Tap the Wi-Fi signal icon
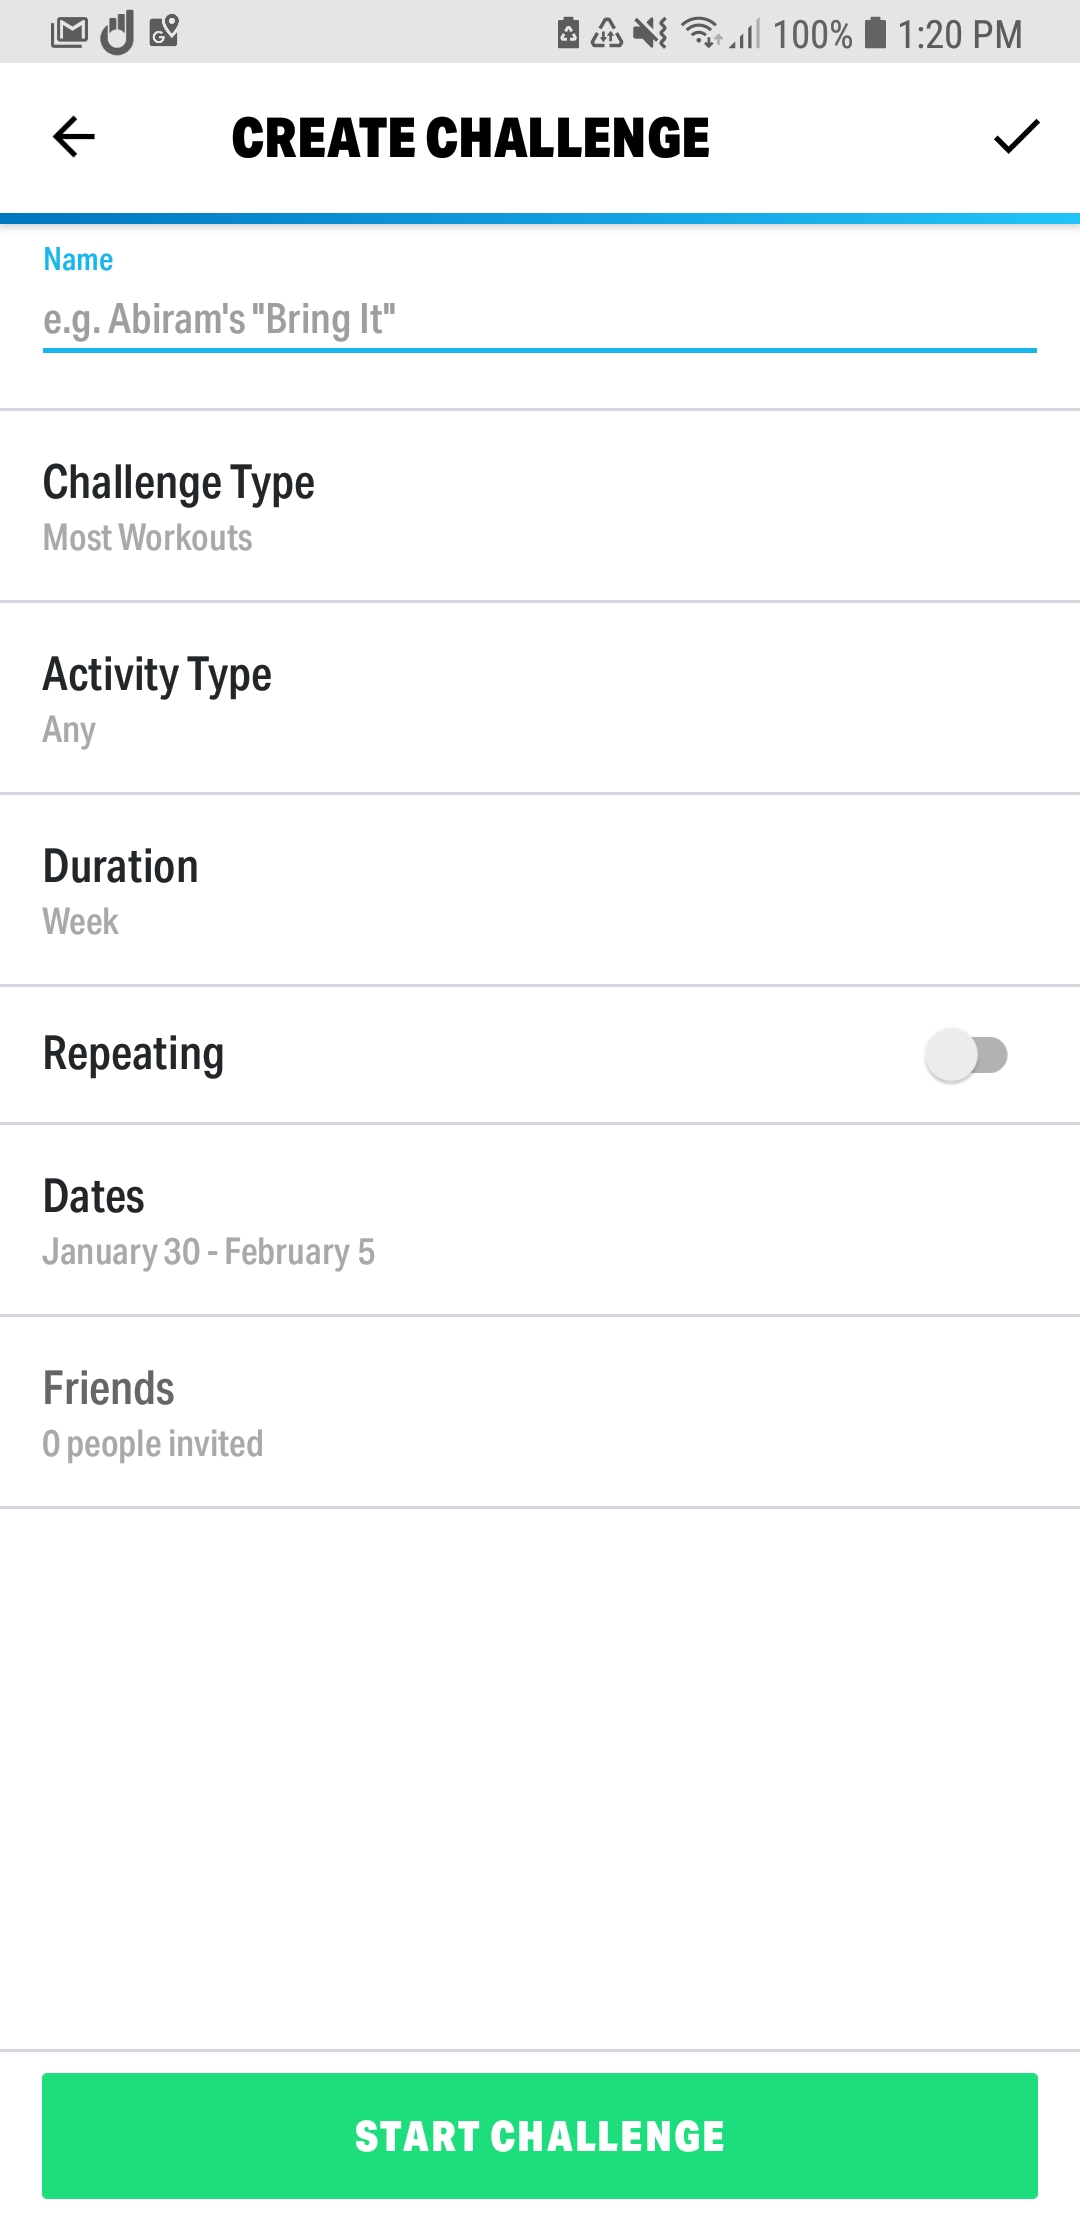1080x2220 pixels. [701, 34]
